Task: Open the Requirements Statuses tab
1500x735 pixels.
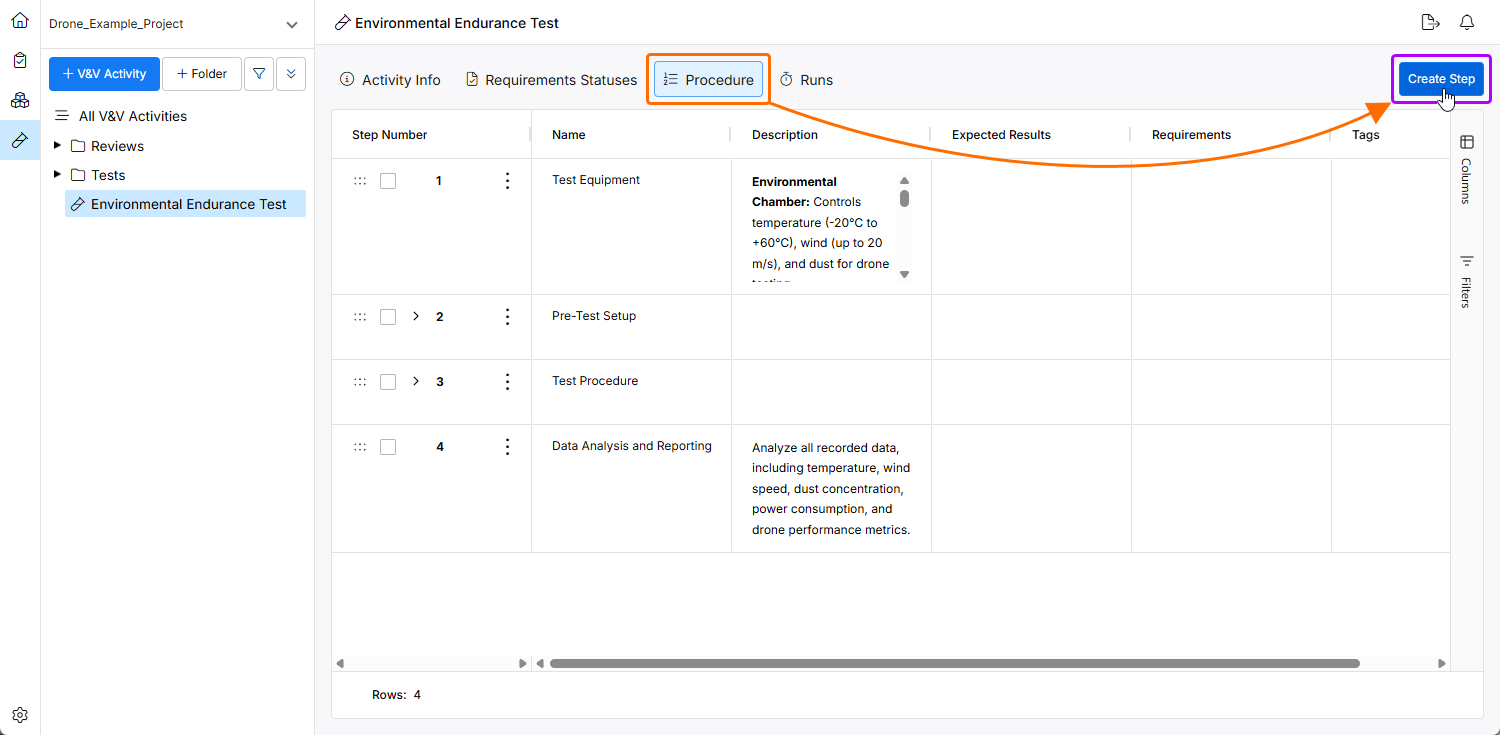Action: (551, 80)
